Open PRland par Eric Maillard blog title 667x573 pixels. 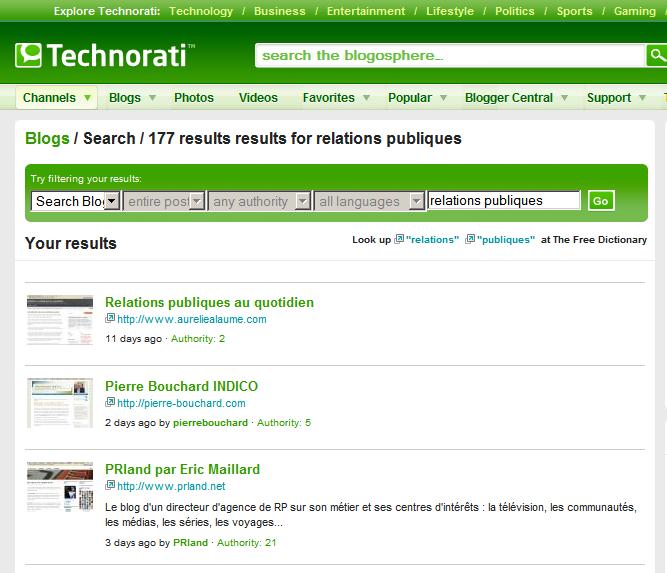pos(182,470)
